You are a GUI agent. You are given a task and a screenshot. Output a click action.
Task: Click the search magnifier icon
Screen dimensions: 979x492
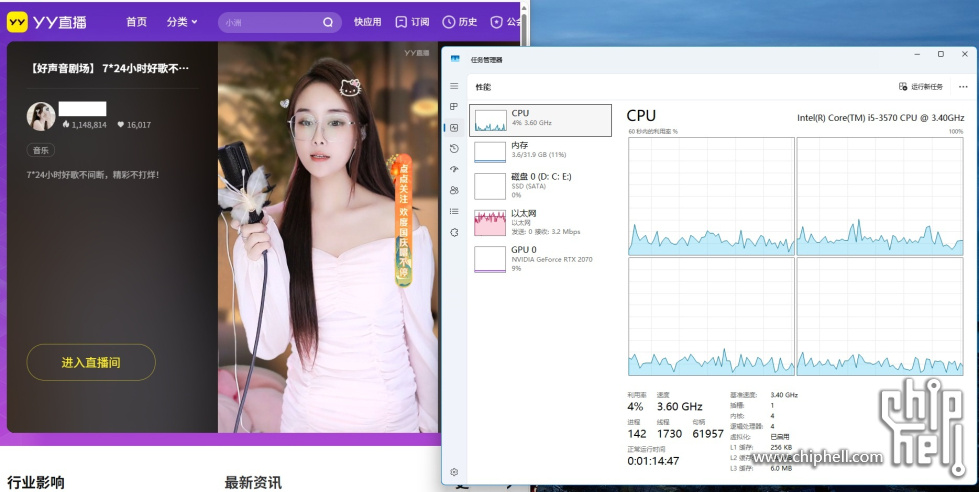tap(328, 22)
